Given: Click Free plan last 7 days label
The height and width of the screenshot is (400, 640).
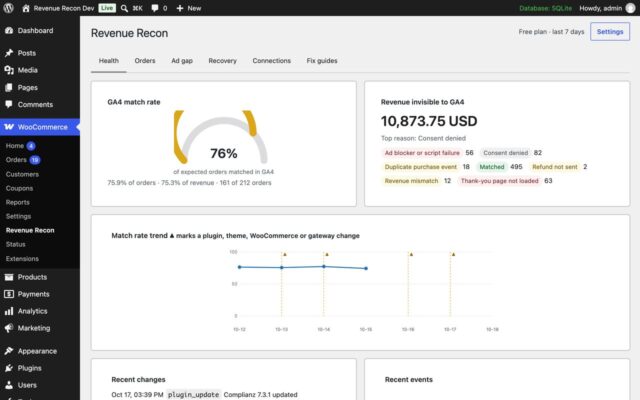Looking at the screenshot, I should 551,32.
